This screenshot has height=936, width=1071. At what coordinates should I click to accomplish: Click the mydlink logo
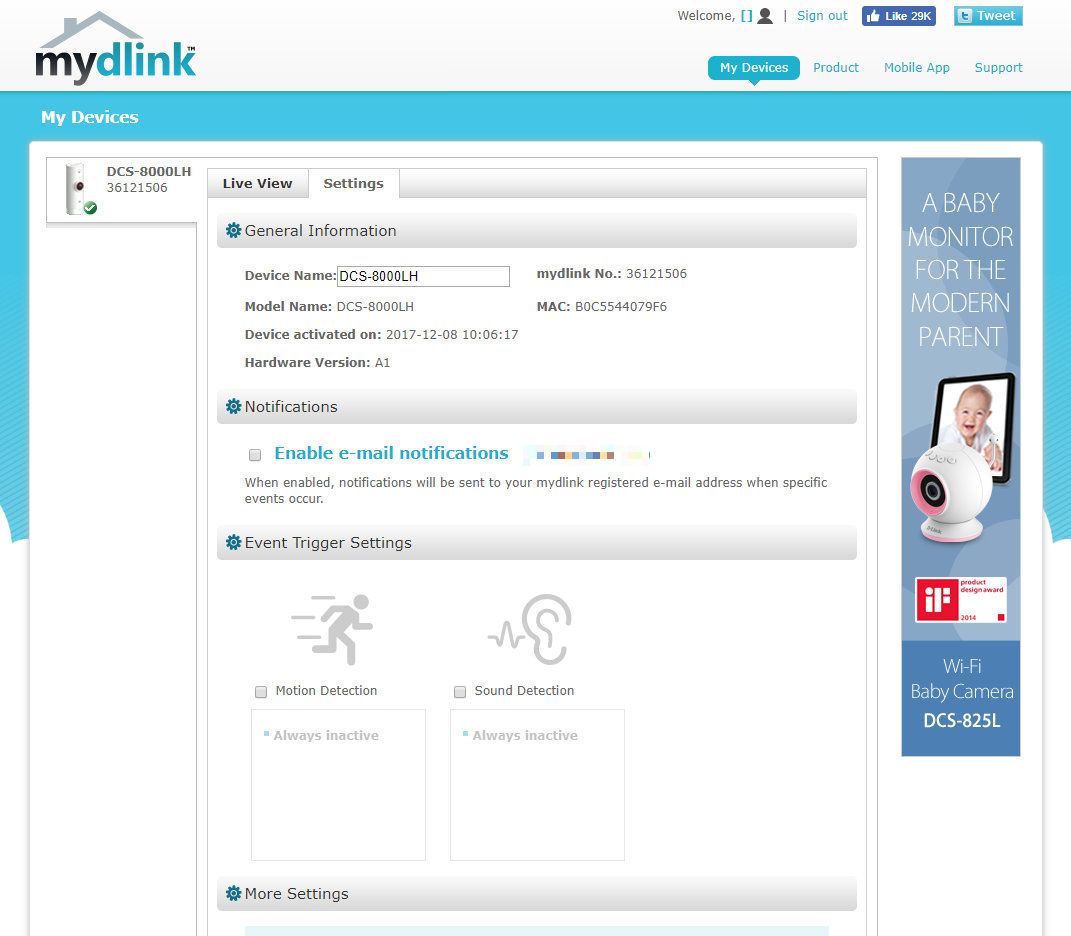click(115, 49)
